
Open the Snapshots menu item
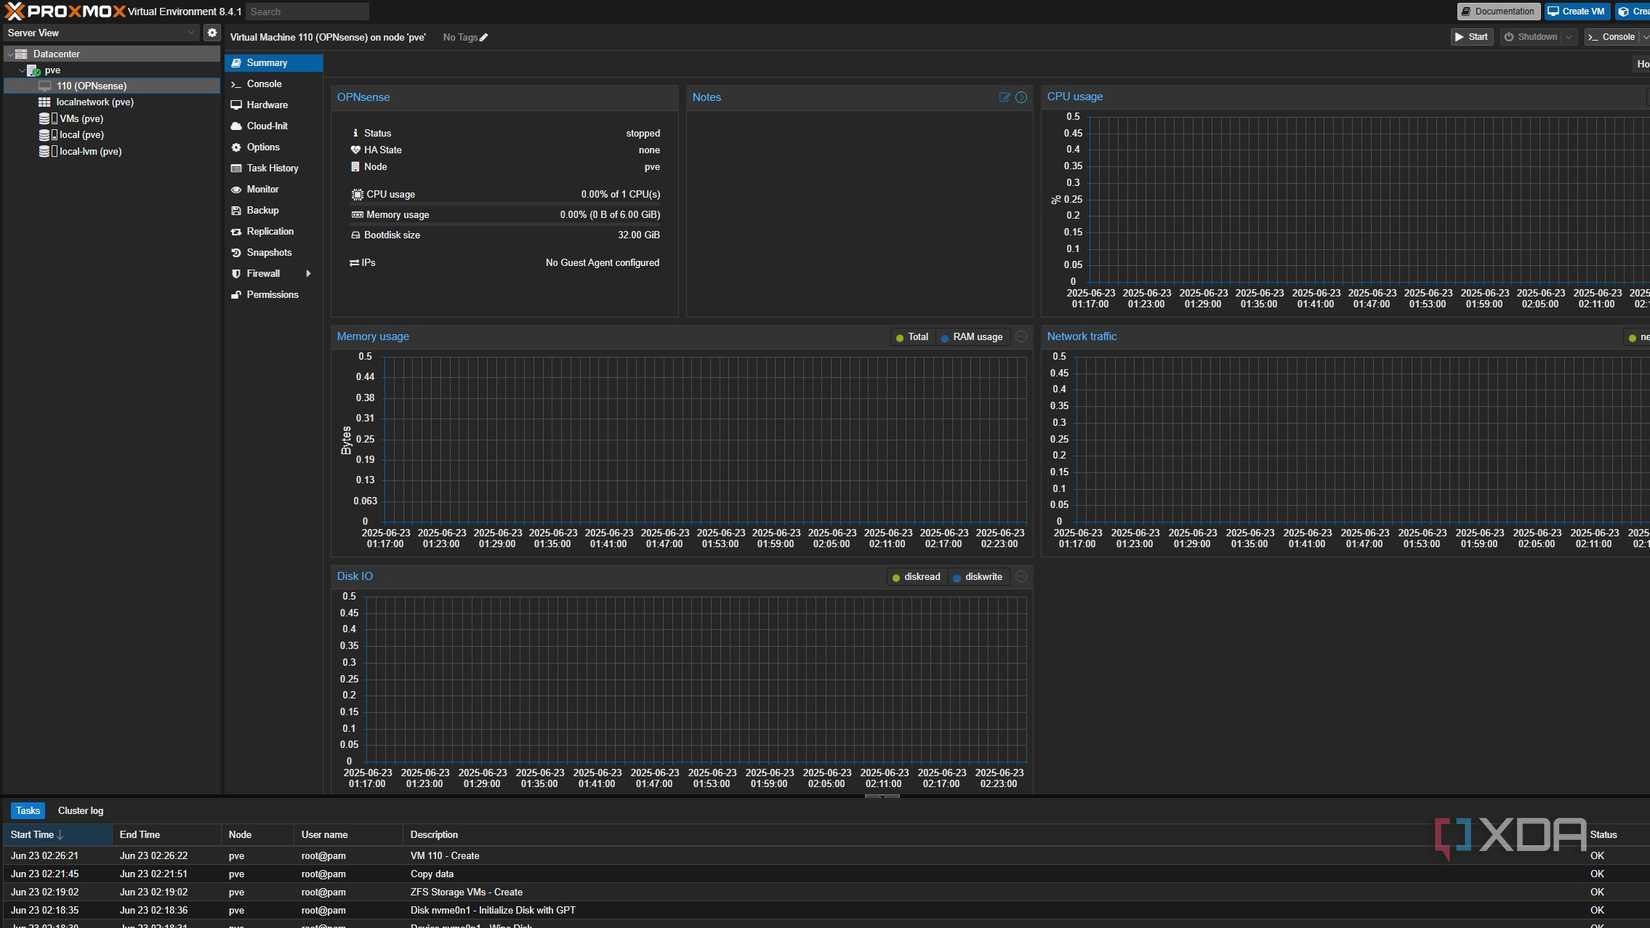[273, 252]
